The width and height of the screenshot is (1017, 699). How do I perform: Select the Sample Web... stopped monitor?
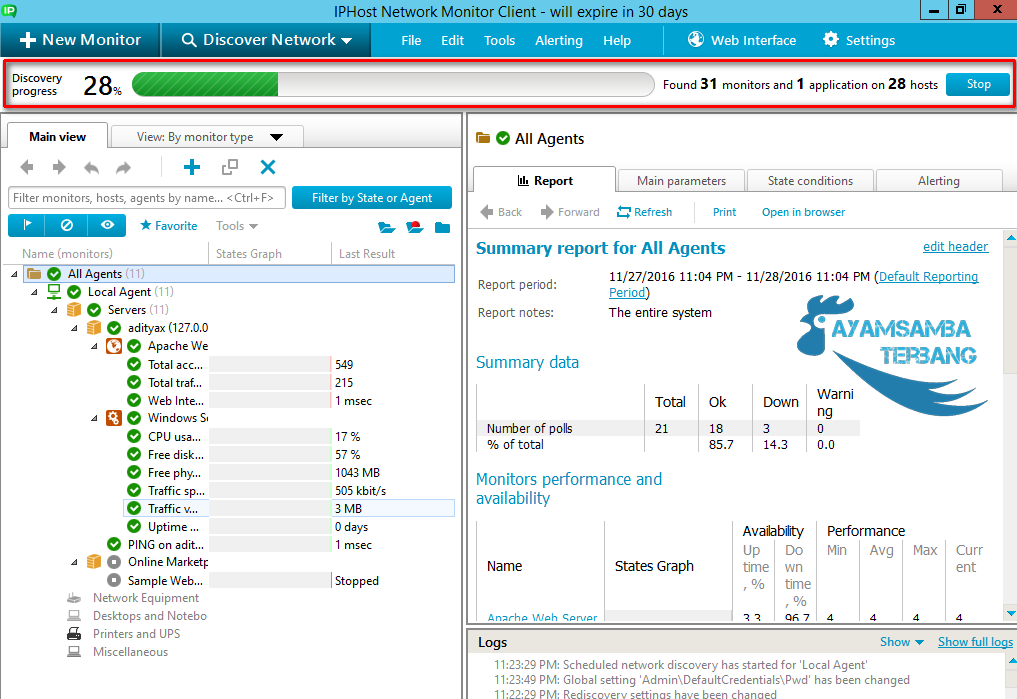click(165, 580)
